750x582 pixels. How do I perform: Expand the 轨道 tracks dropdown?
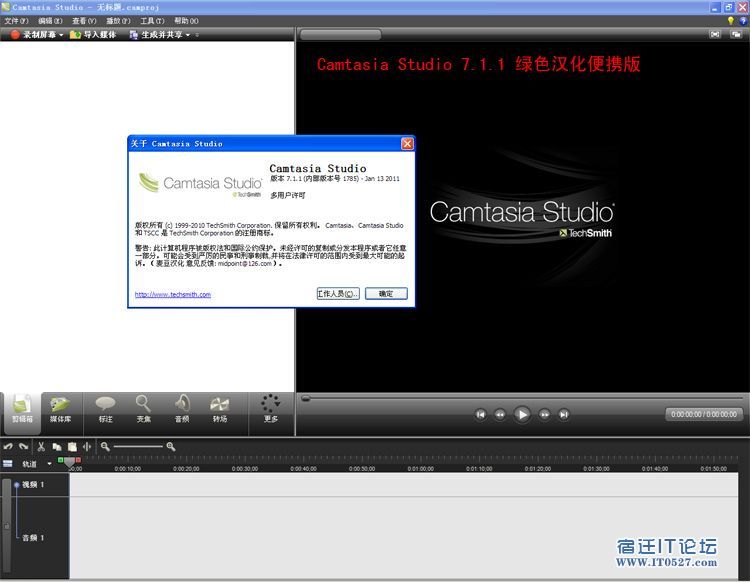(49, 463)
